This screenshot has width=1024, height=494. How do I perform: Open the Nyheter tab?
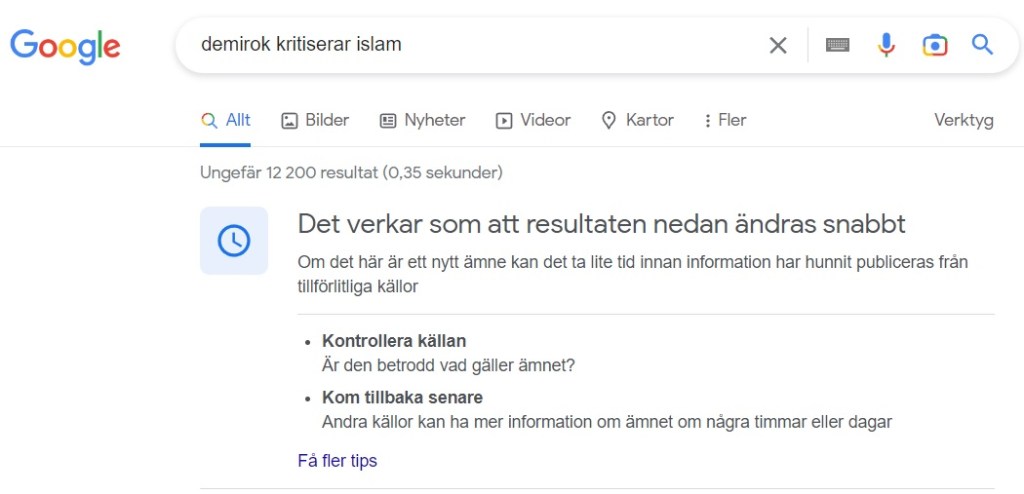[423, 121]
